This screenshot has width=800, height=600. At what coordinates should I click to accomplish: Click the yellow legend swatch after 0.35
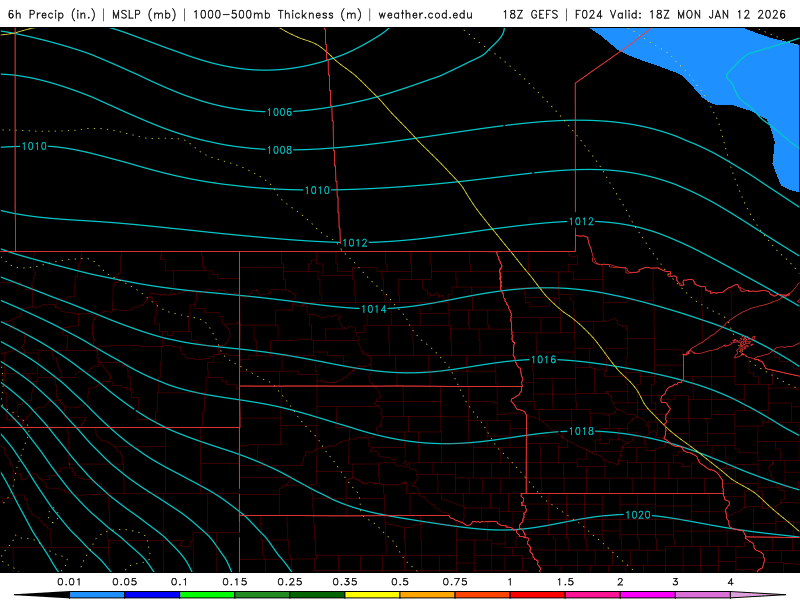pos(372,595)
